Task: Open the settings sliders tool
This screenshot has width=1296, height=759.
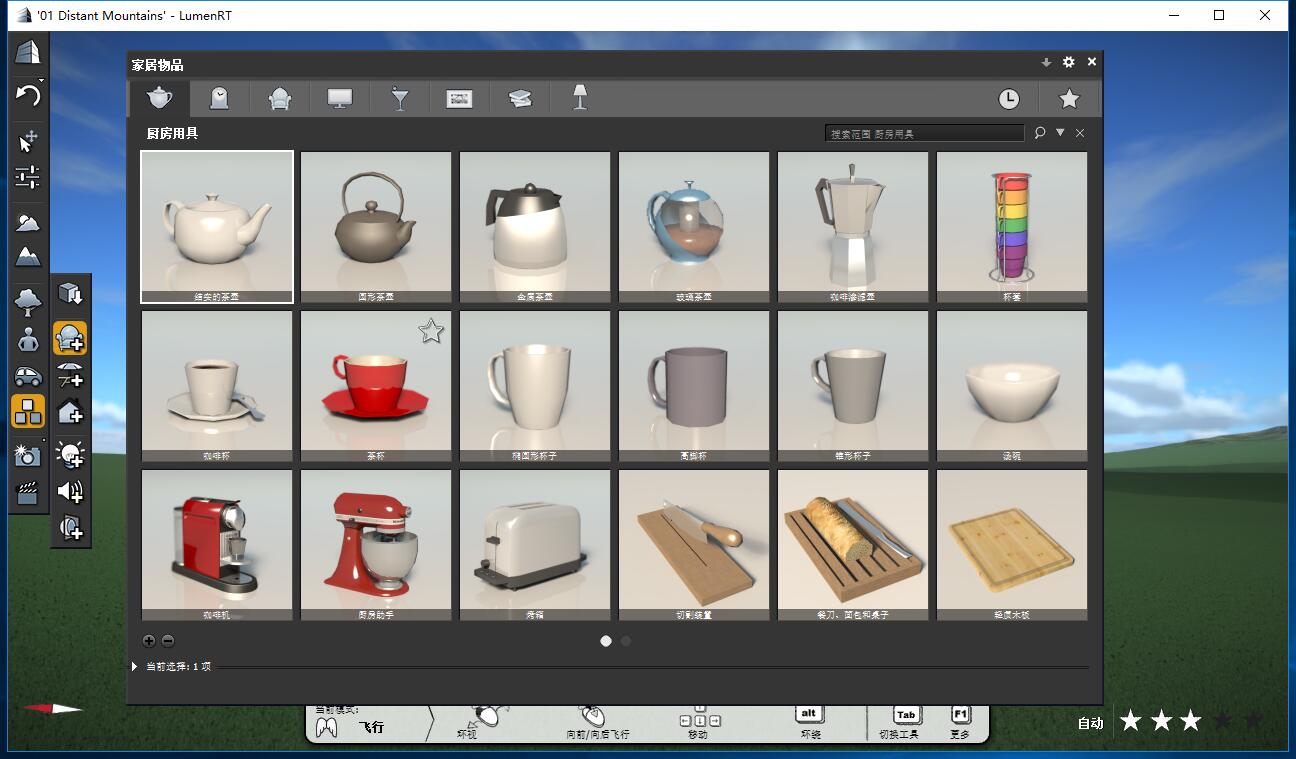Action: point(28,178)
